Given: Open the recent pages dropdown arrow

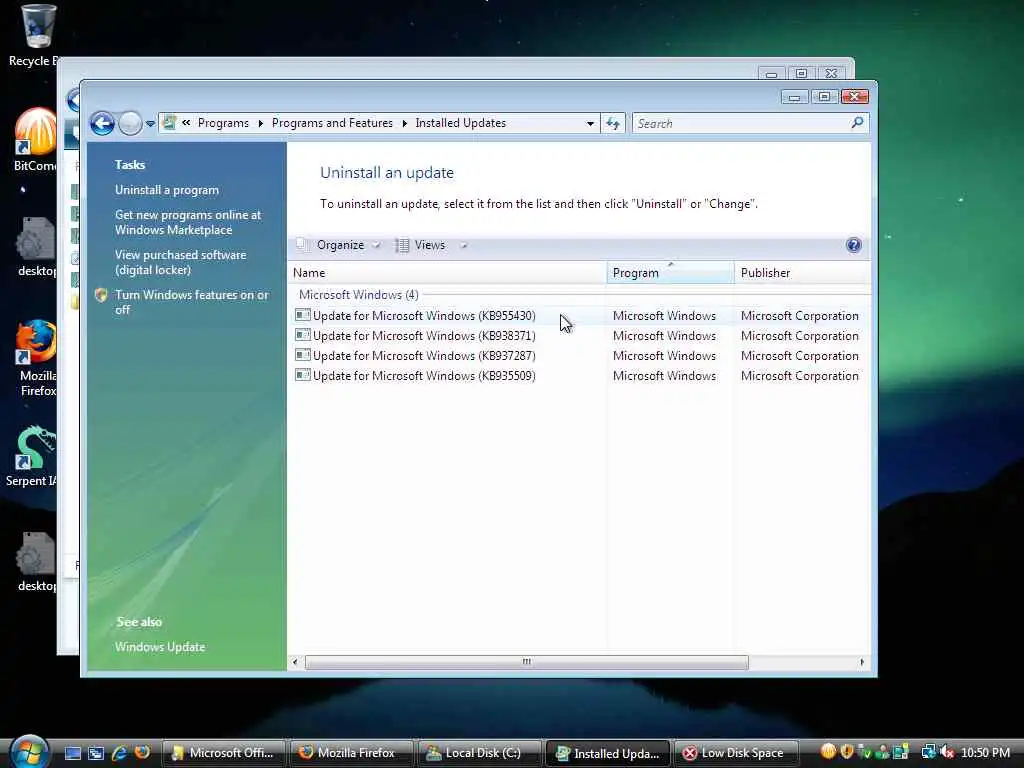Looking at the screenshot, I should pos(150,123).
